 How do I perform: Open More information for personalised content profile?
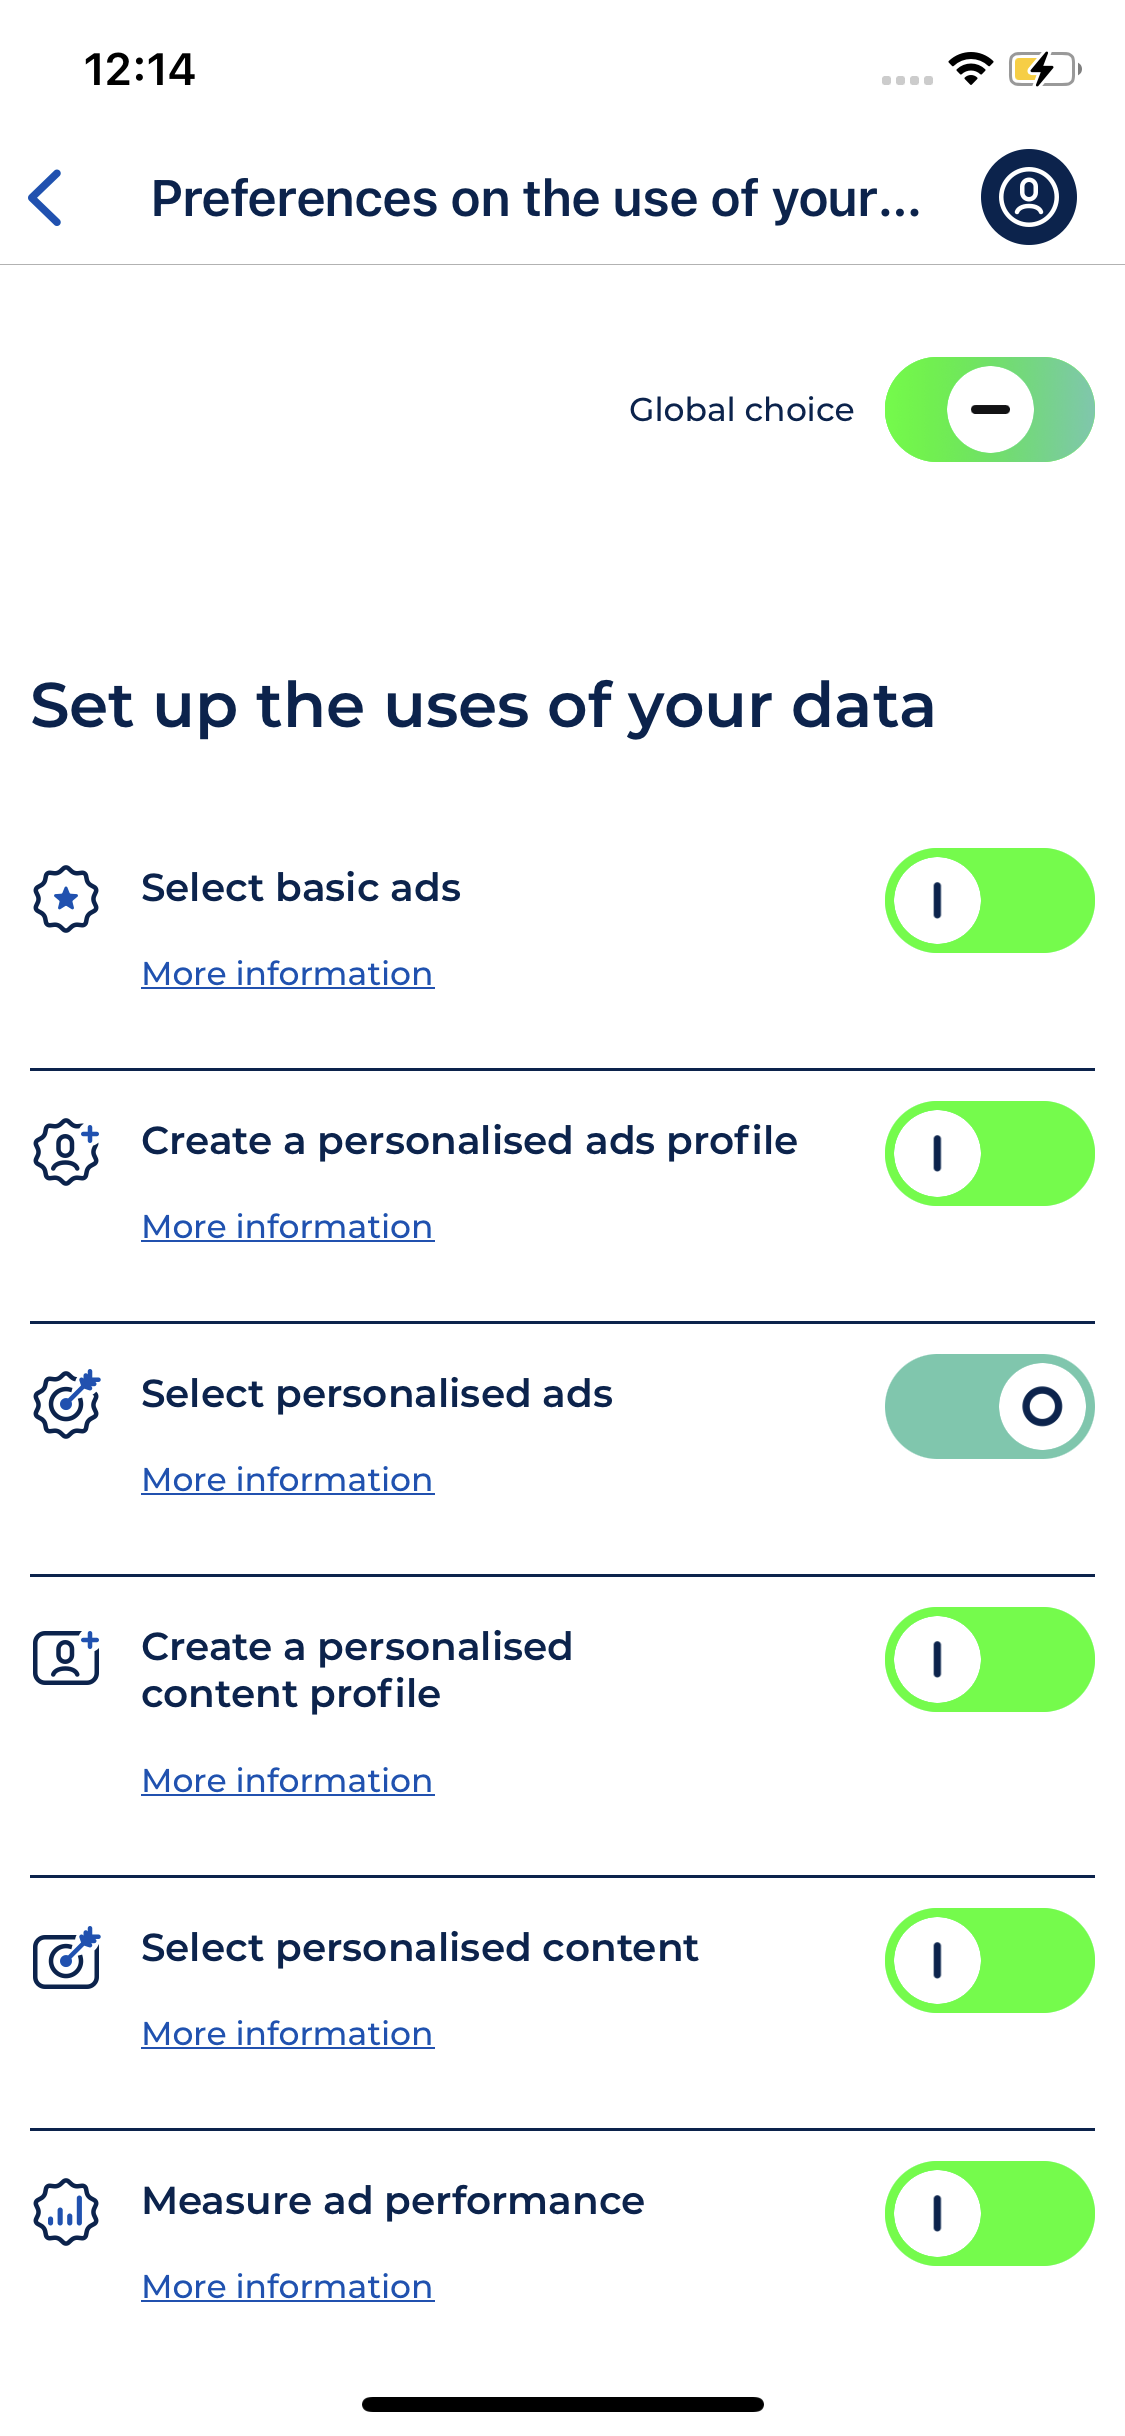(287, 1781)
